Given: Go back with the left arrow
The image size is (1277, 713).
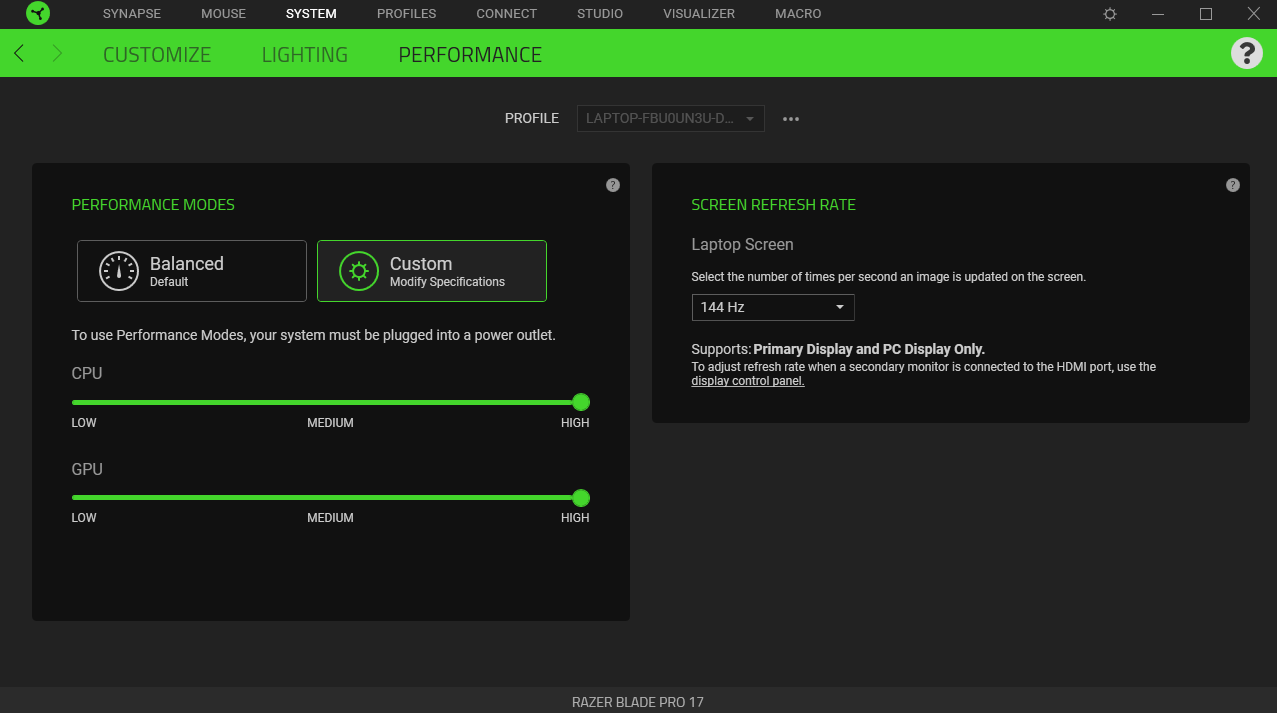Looking at the screenshot, I should (19, 54).
